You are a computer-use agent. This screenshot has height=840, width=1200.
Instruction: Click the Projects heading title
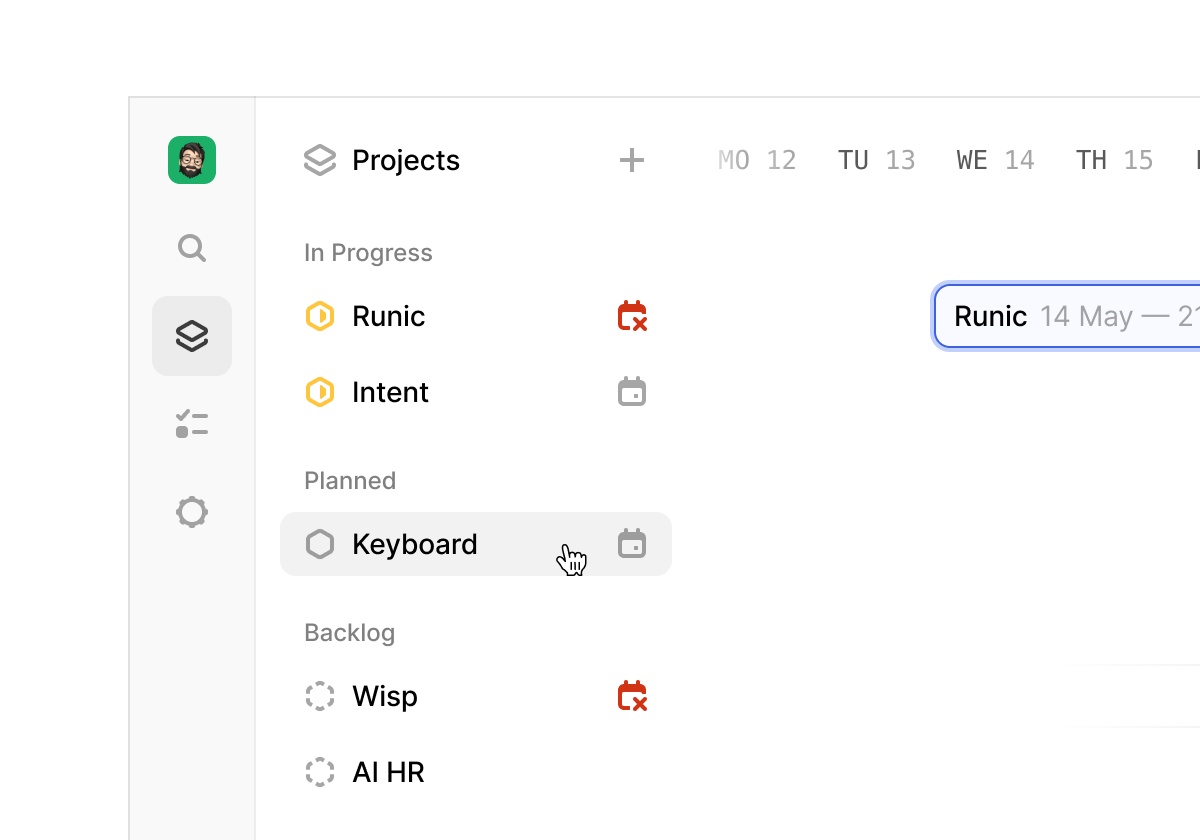pos(406,160)
